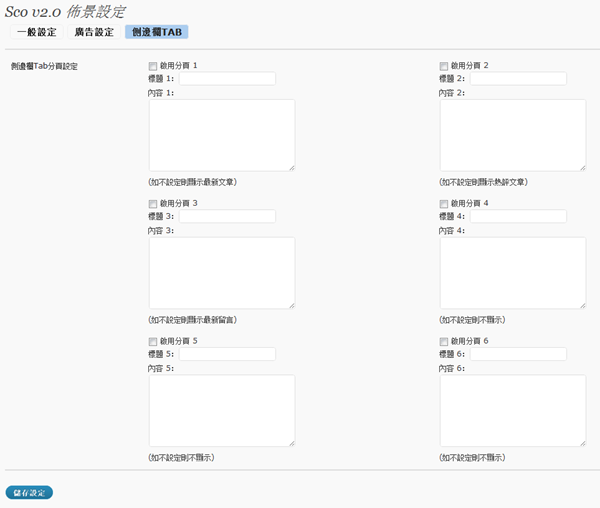Click the hint text (如不設定則顯示最新文章)
600x508 pixels.
192,182
